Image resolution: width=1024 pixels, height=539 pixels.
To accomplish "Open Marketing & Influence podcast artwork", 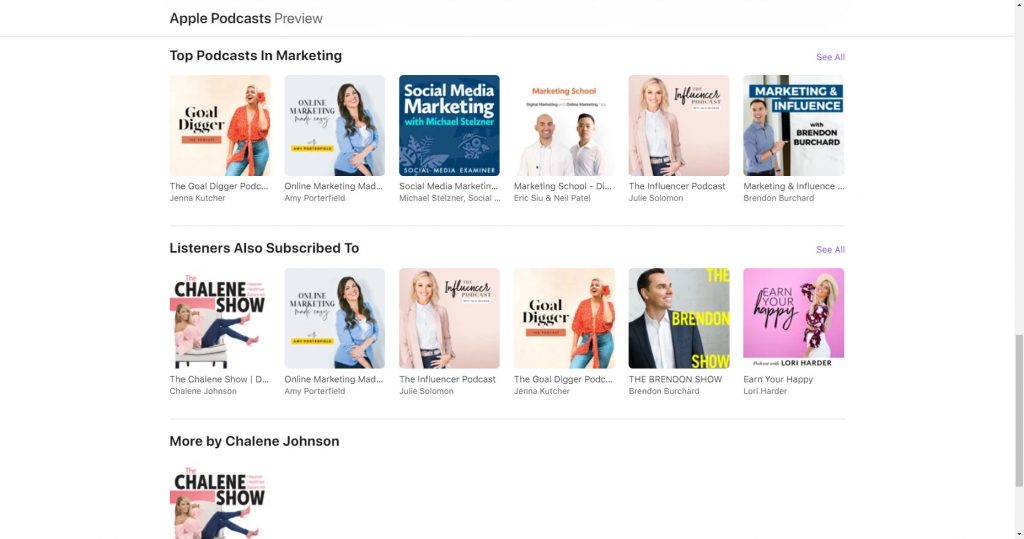I will click(x=793, y=125).
